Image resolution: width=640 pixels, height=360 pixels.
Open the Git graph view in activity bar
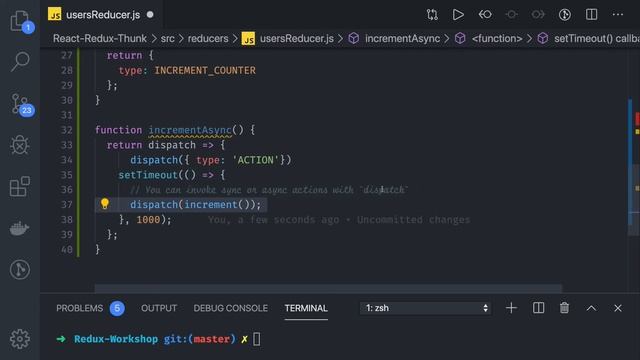[20, 269]
